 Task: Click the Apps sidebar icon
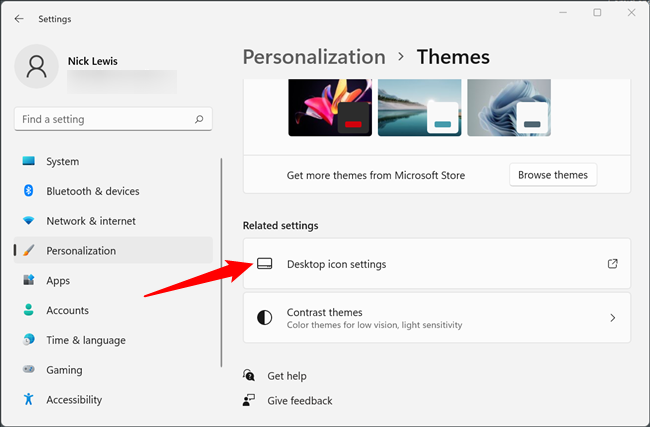(28, 281)
